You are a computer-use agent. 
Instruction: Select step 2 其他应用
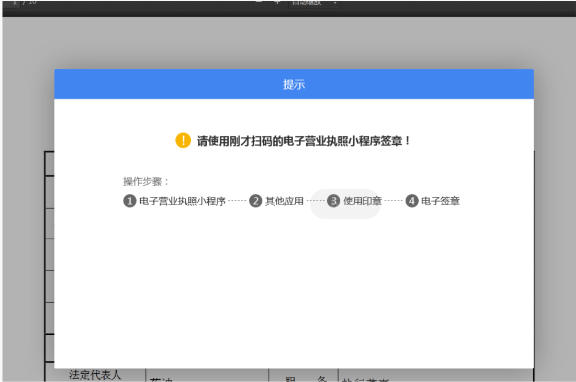(277, 201)
